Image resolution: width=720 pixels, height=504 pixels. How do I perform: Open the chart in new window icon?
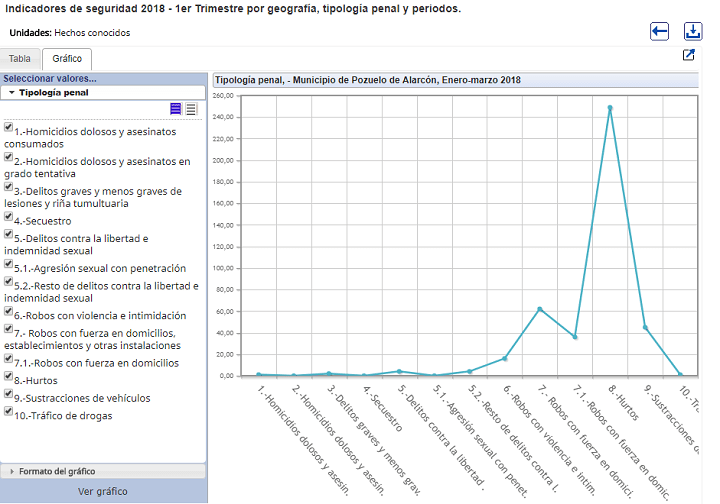coord(689,55)
